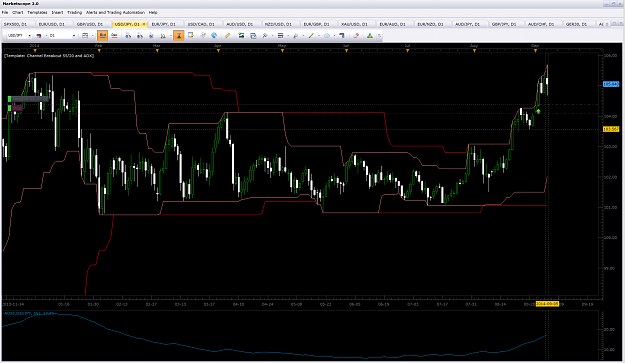
Task: Click the grayed-out pin icon
Action: (202, 35)
